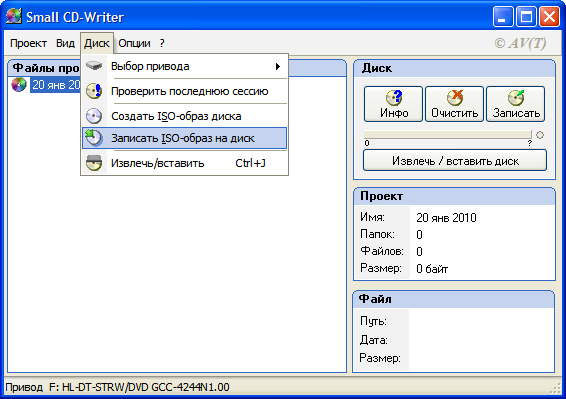Click the disc capacity progress bar
The image size is (566, 399).
tap(448, 135)
